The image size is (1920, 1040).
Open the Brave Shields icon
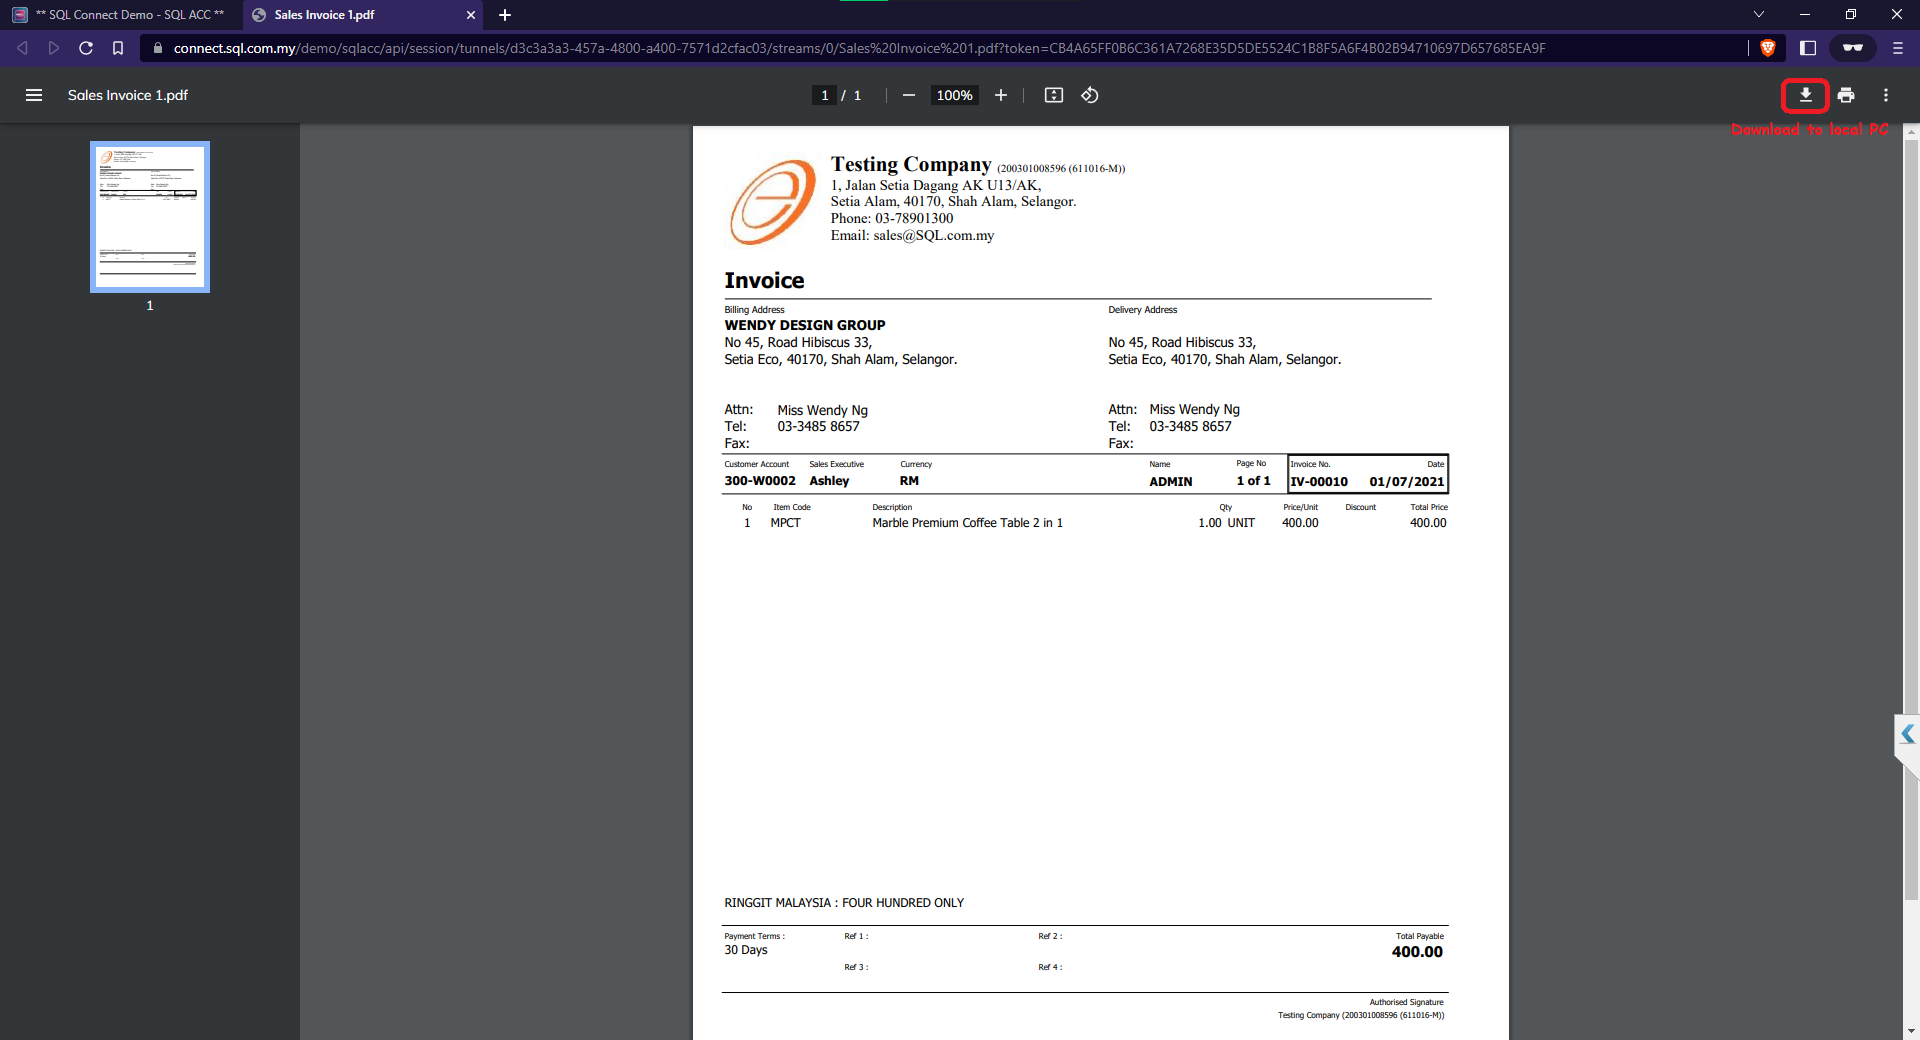click(1767, 48)
